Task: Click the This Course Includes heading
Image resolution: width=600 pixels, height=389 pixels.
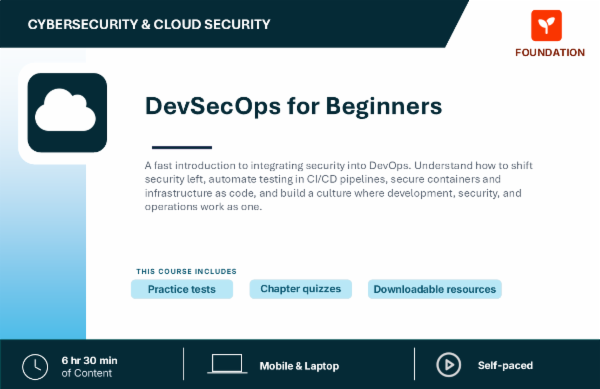Action: [x=186, y=272]
